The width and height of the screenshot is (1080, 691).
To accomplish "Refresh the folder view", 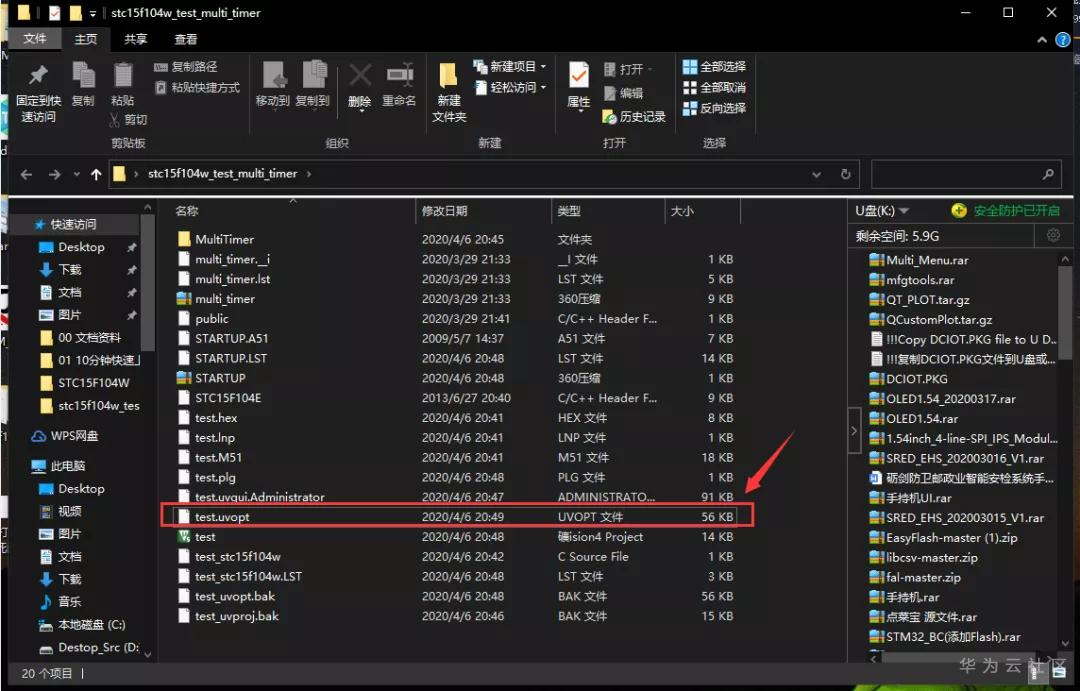I will (846, 174).
